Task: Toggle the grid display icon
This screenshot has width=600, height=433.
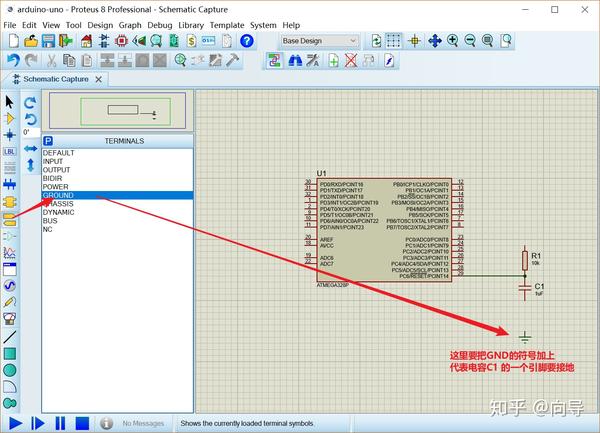Action: 394,41
